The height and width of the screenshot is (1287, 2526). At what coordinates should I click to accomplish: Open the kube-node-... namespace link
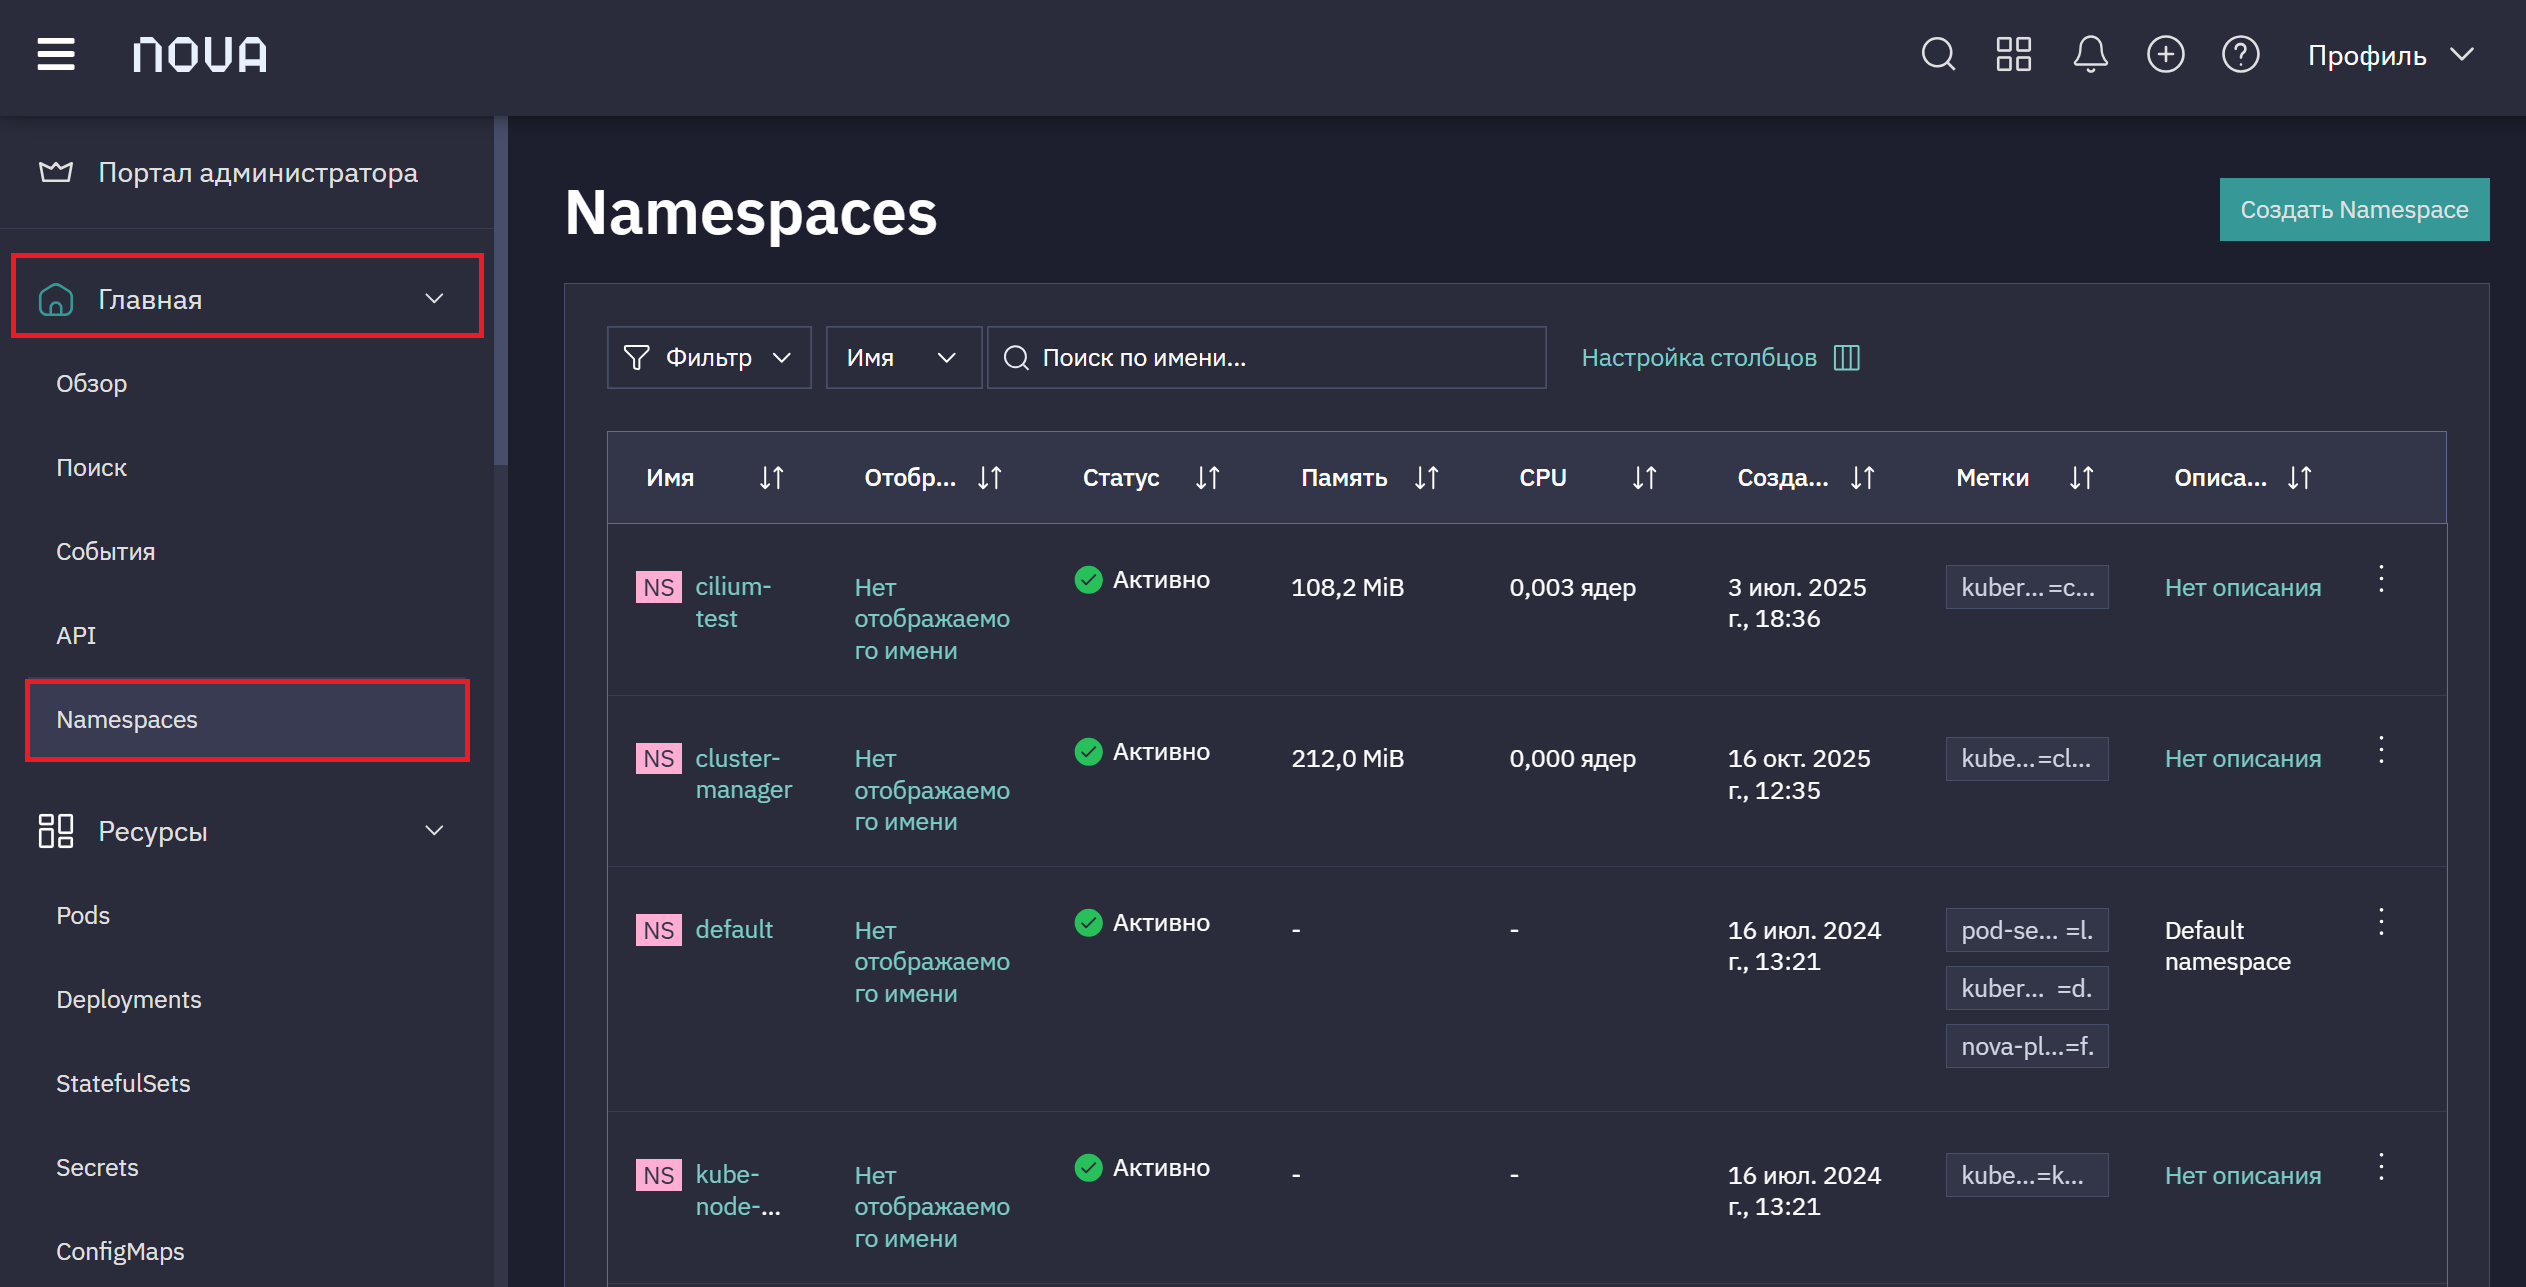pos(738,1191)
